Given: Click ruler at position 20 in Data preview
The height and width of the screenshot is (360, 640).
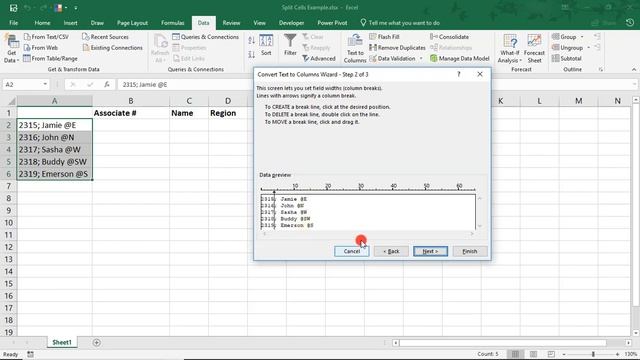Looking at the screenshot, I should 328,187.
